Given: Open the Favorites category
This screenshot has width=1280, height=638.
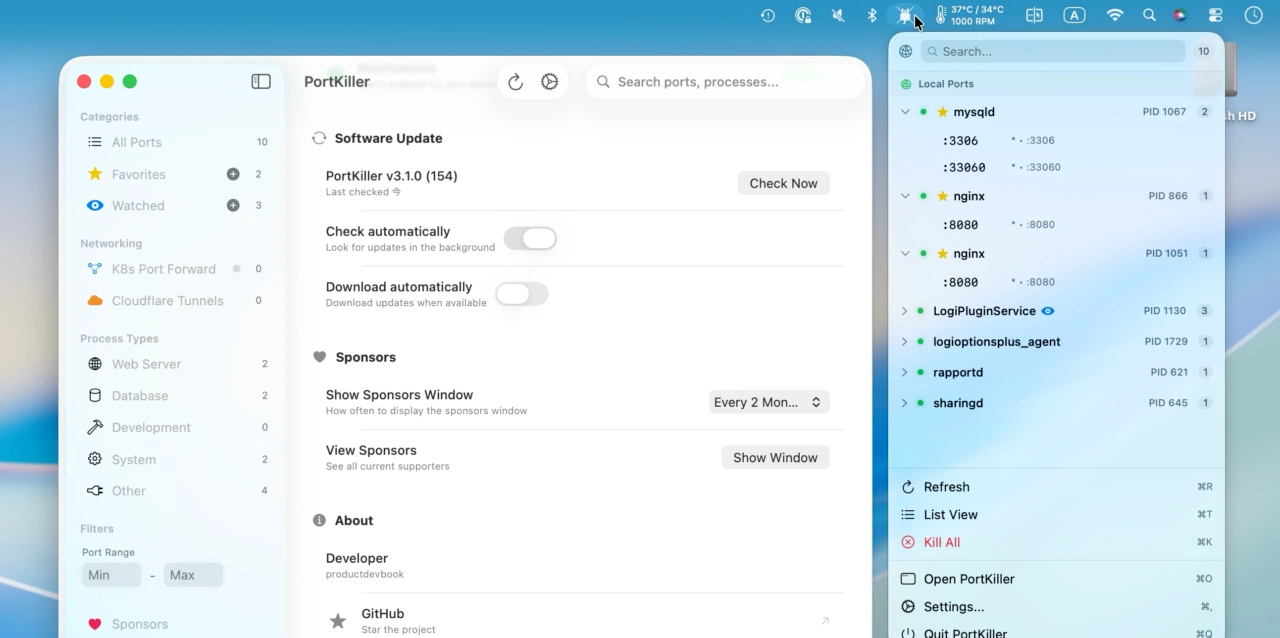Looking at the screenshot, I should coord(137,174).
